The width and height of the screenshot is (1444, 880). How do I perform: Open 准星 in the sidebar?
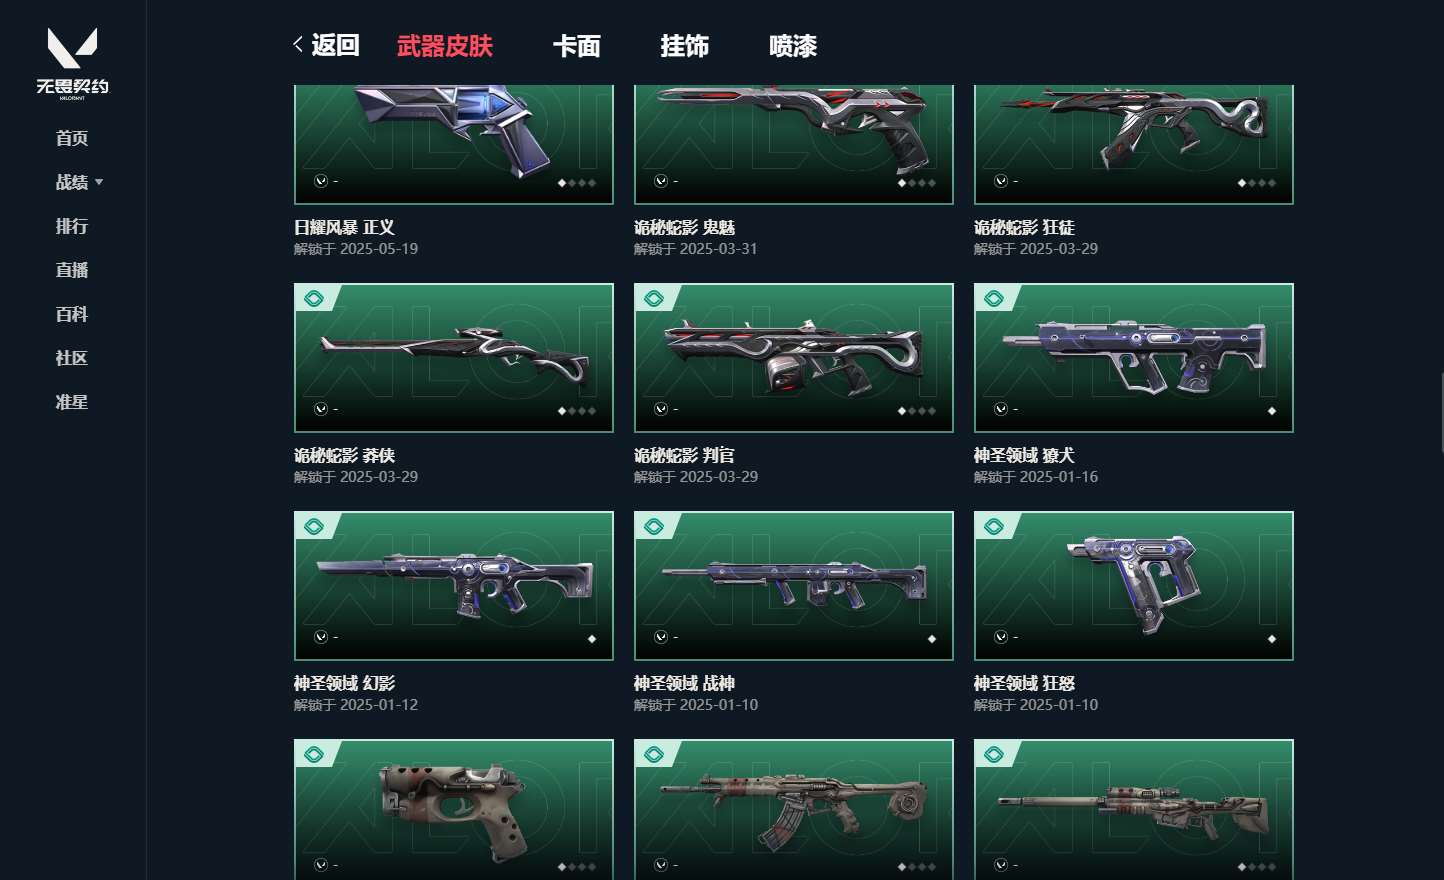[72, 402]
